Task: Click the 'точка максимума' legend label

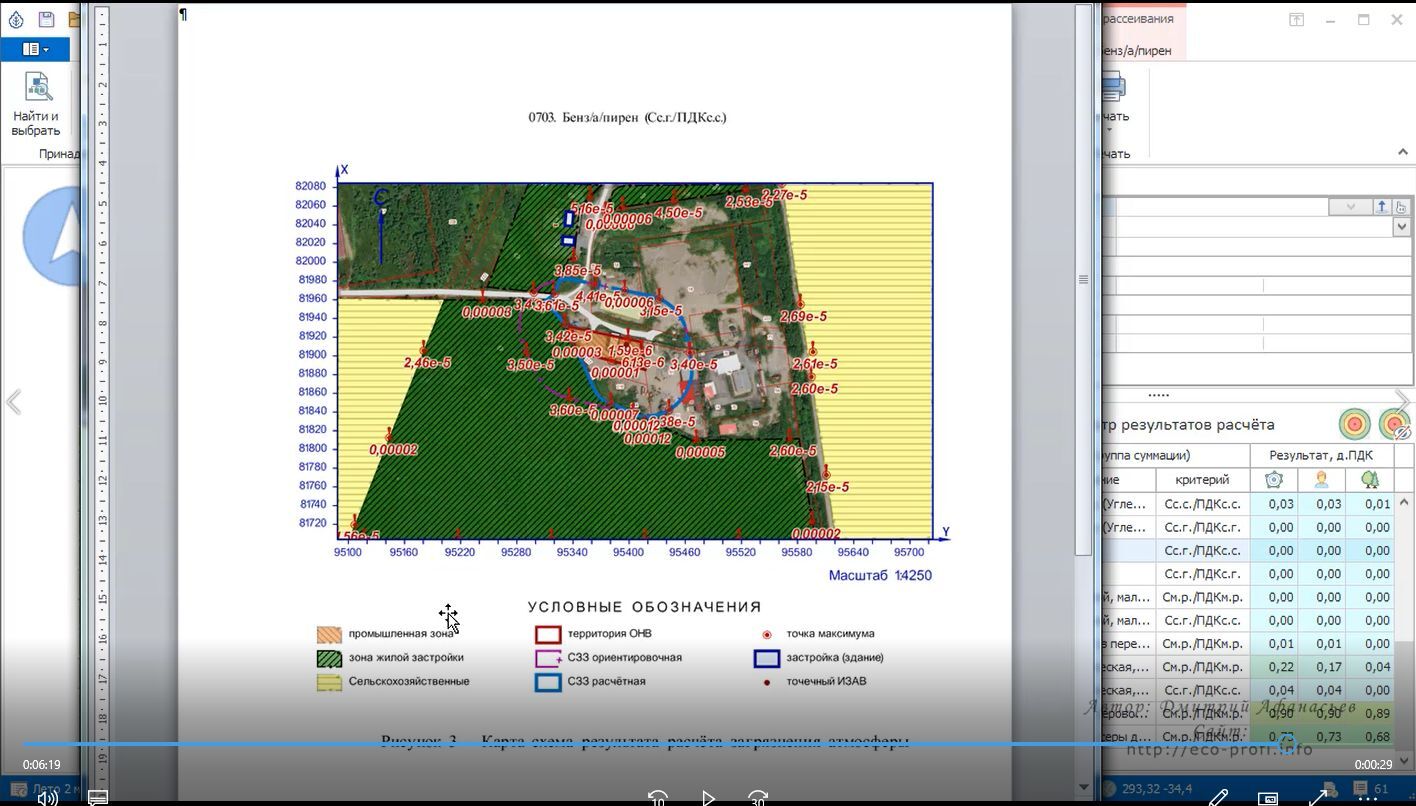Action: [x=830, y=634]
